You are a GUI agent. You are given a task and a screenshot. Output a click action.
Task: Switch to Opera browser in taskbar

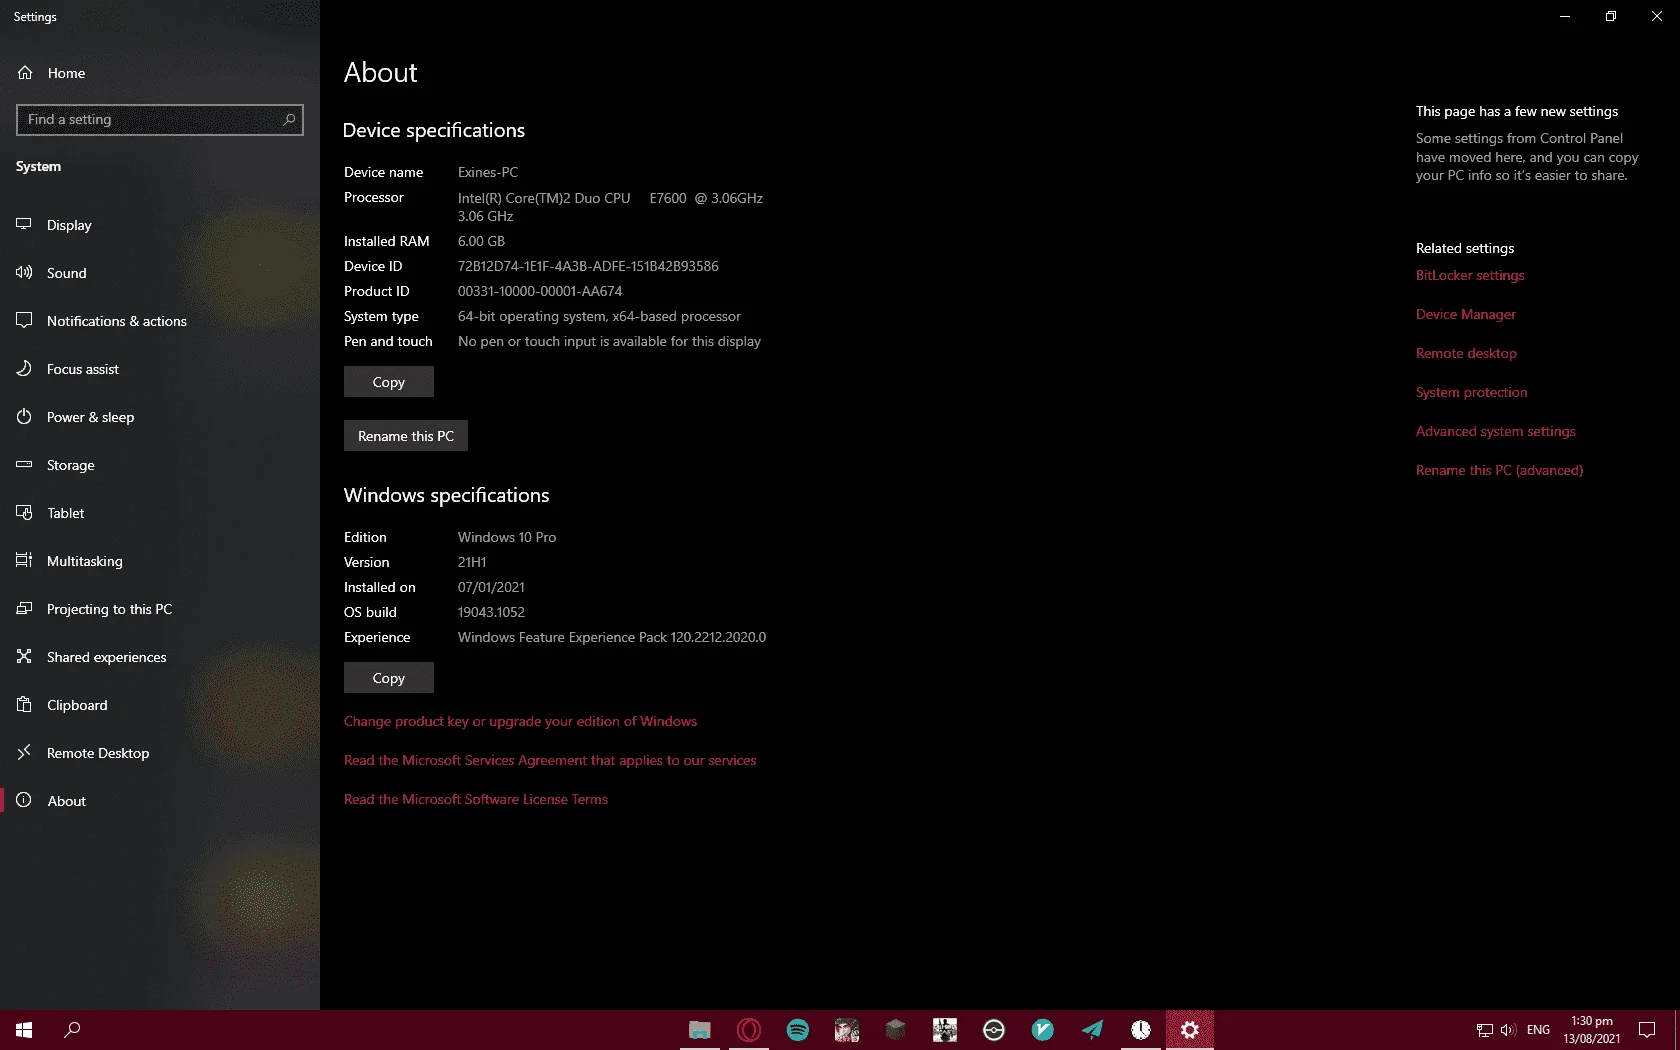(x=749, y=1030)
